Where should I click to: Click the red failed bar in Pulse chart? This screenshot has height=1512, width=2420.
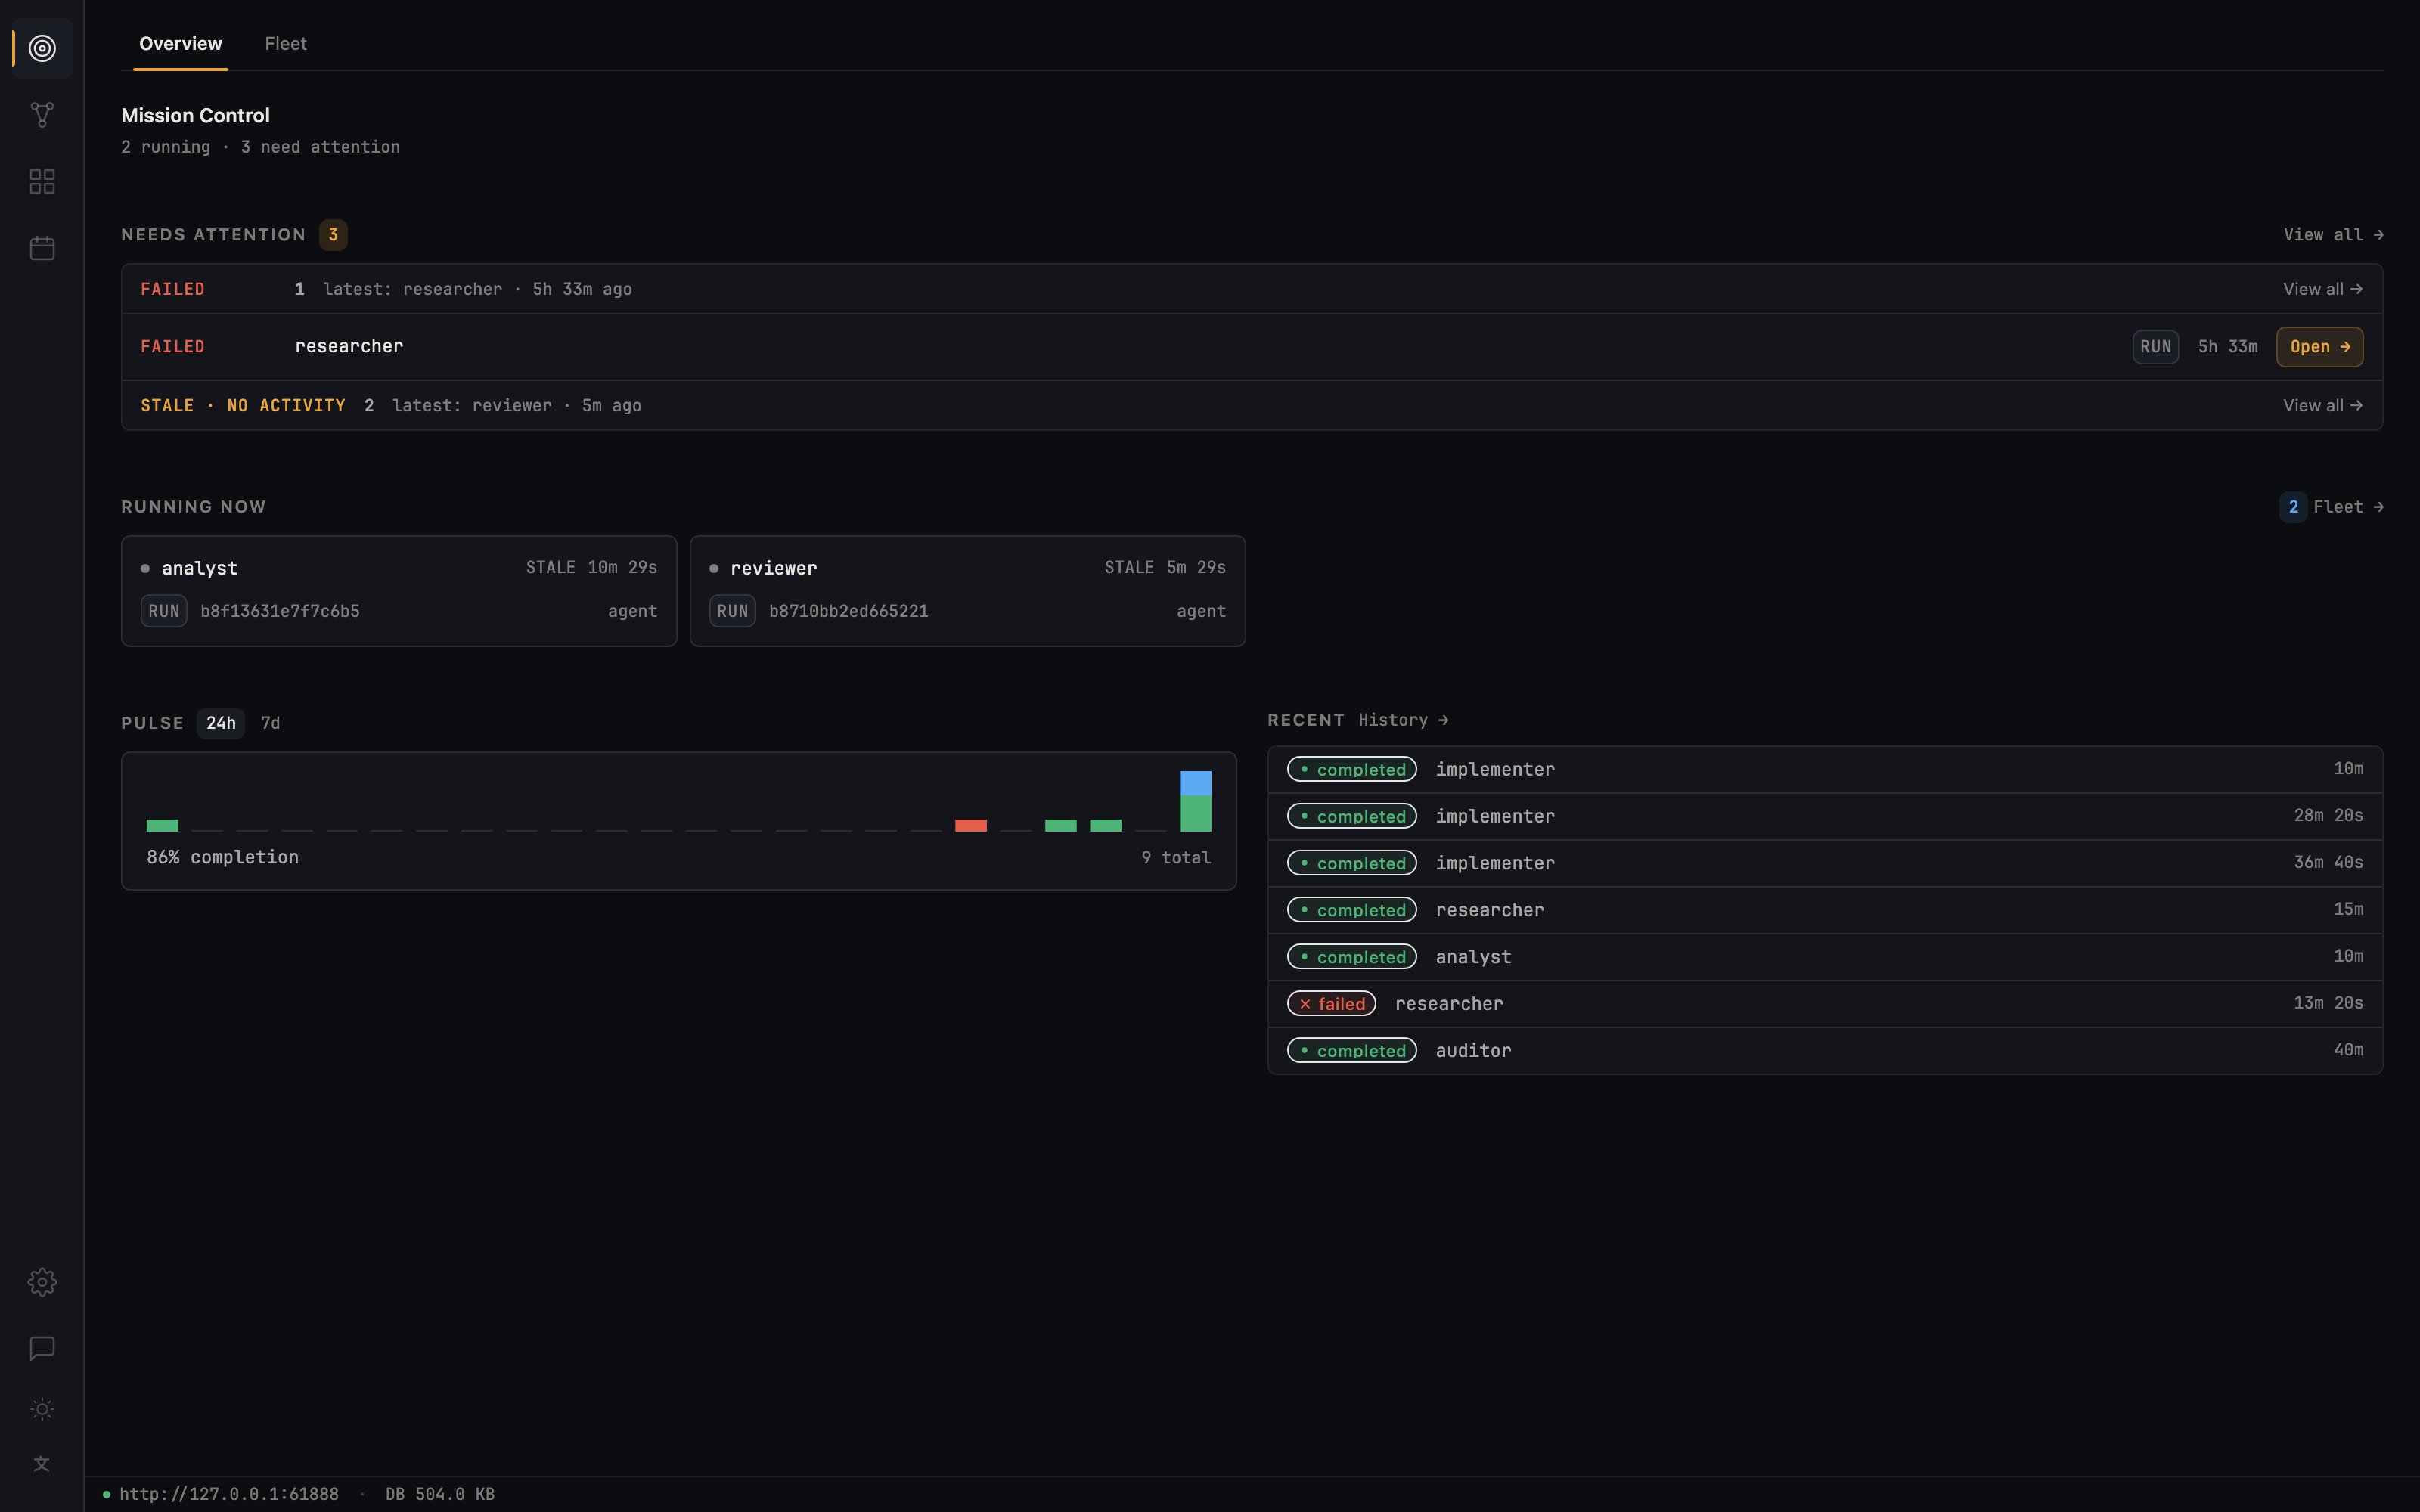point(970,825)
